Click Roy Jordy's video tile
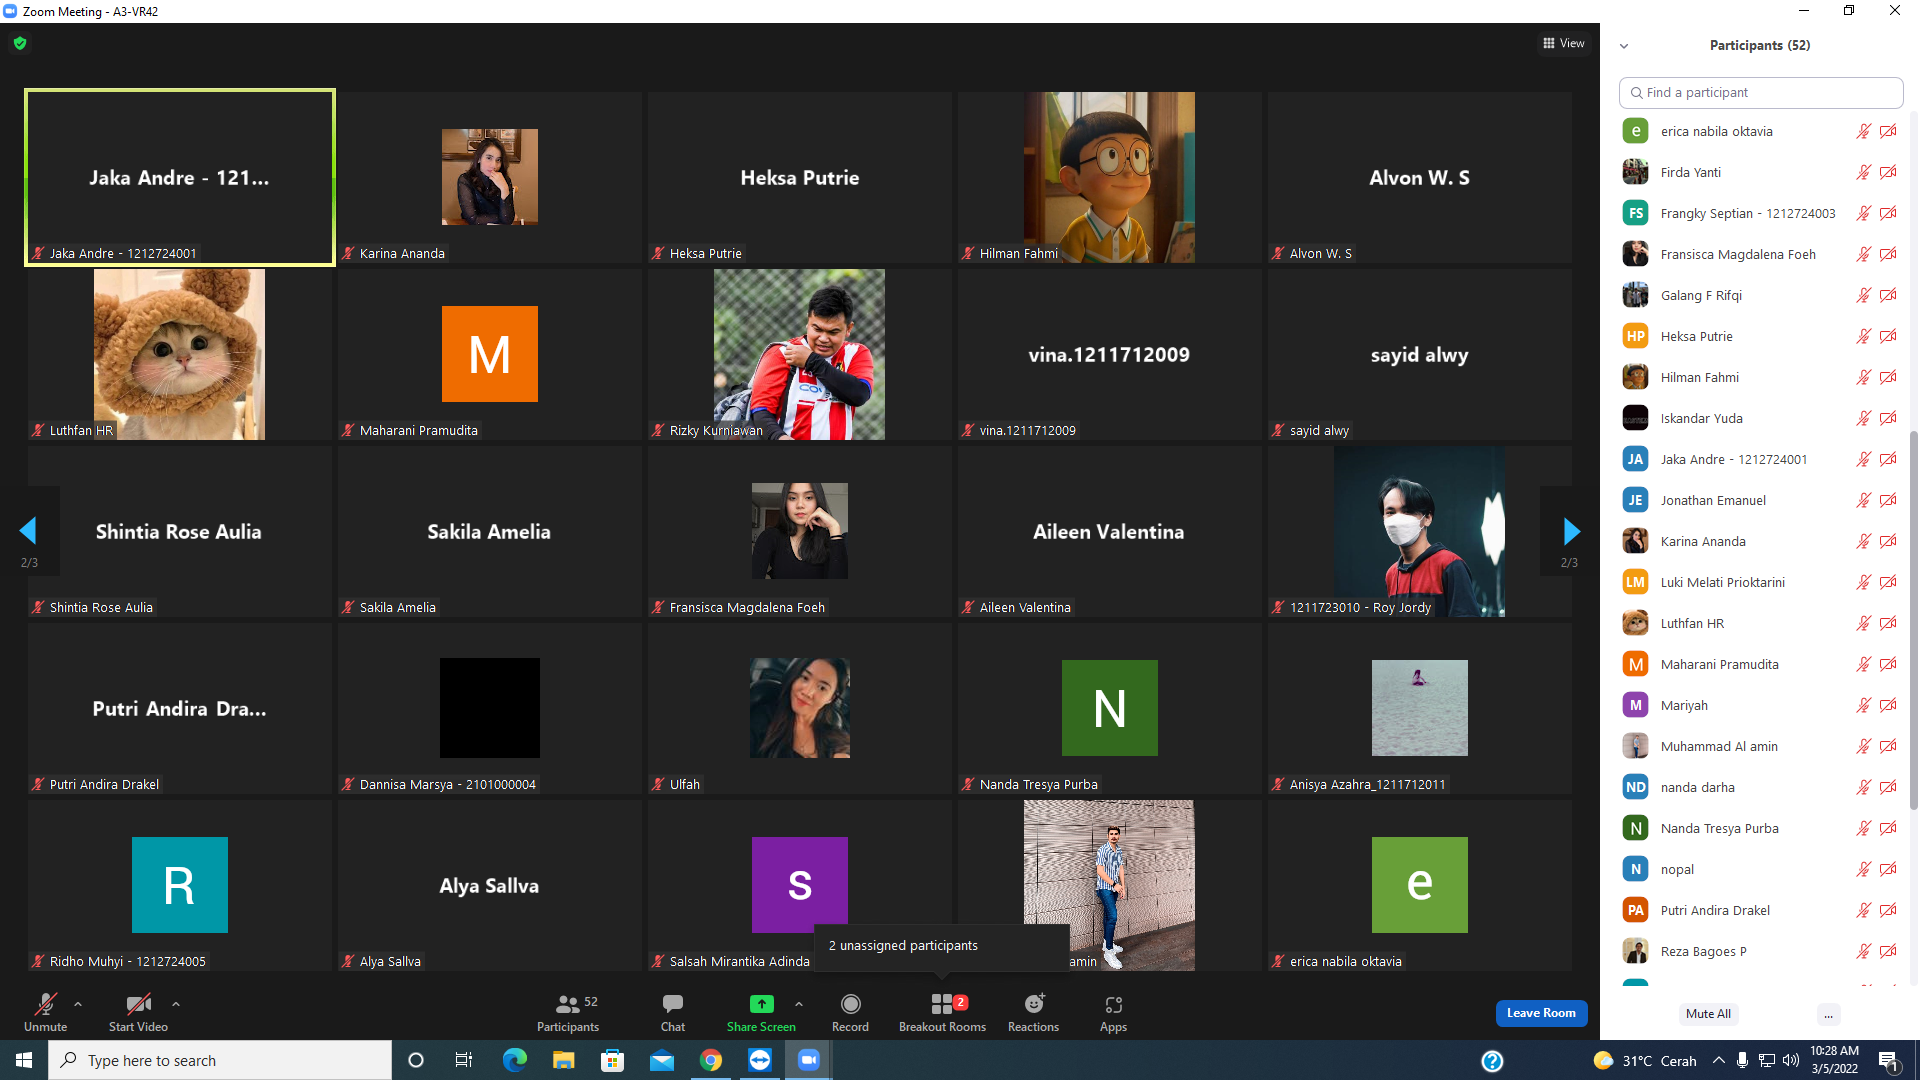The height and width of the screenshot is (1080, 1920). [1419, 531]
